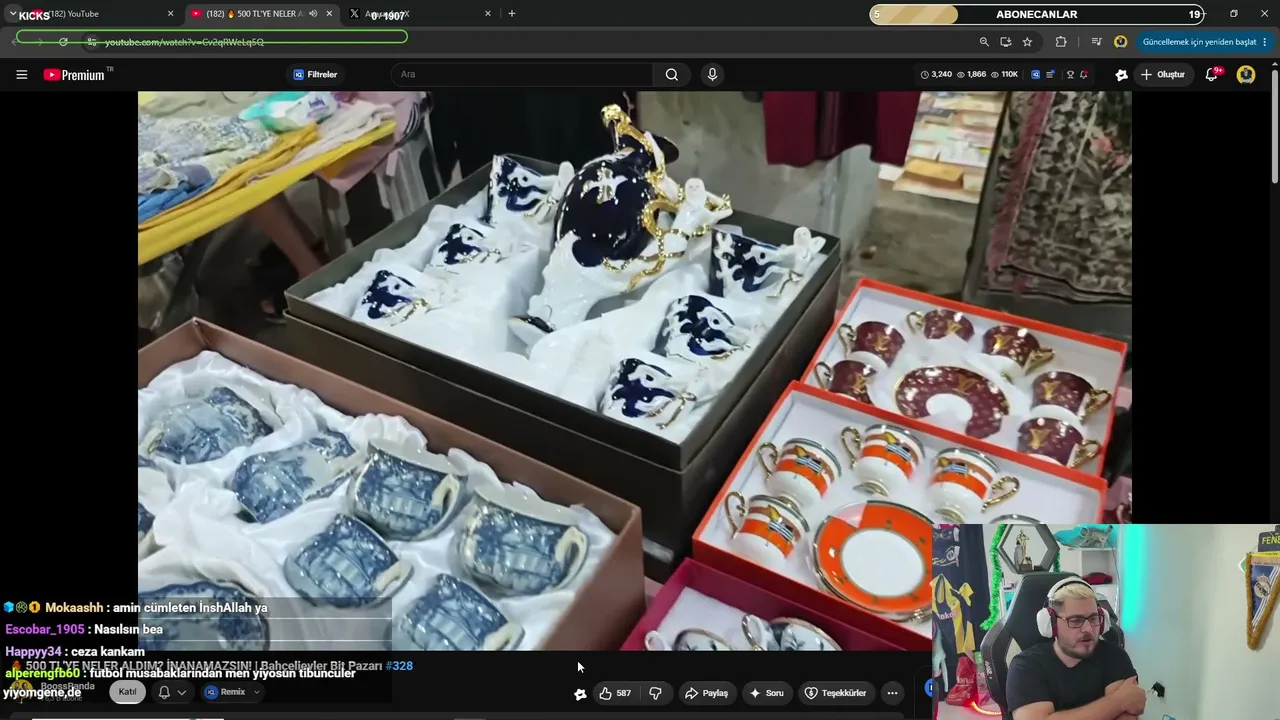Click the youtube.com address bar URL

184,42
